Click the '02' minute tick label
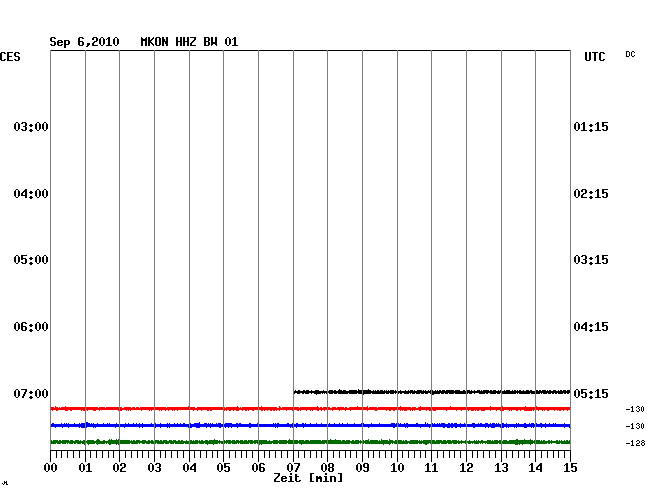Screen dimensions: 650x494 [119, 468]
